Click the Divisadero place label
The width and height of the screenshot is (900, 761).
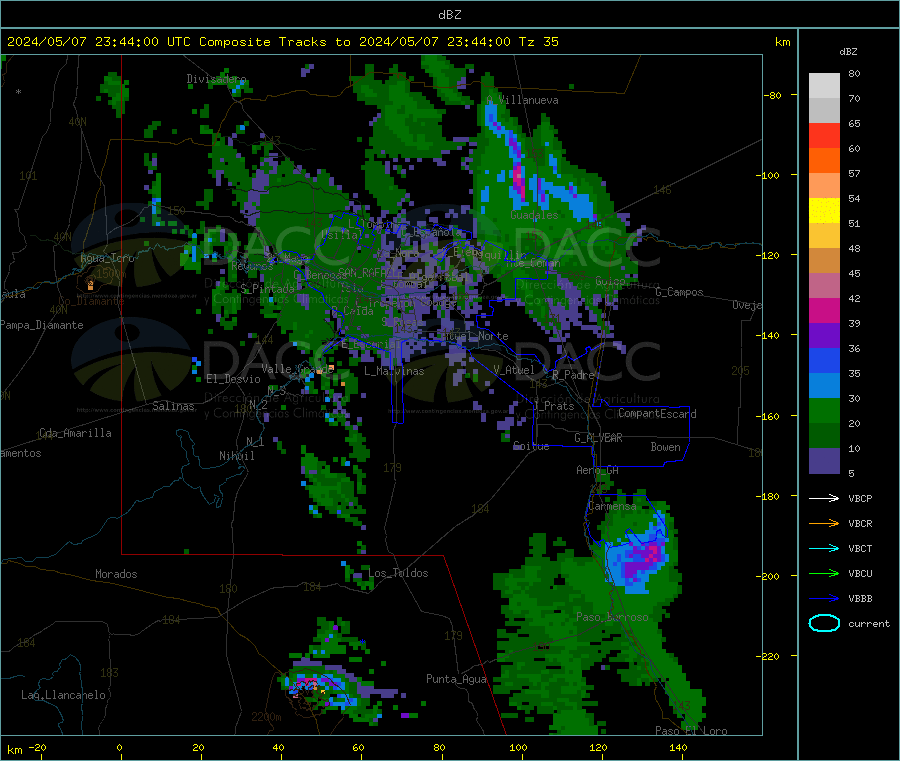pyautogui.click(x=216, y=79)
